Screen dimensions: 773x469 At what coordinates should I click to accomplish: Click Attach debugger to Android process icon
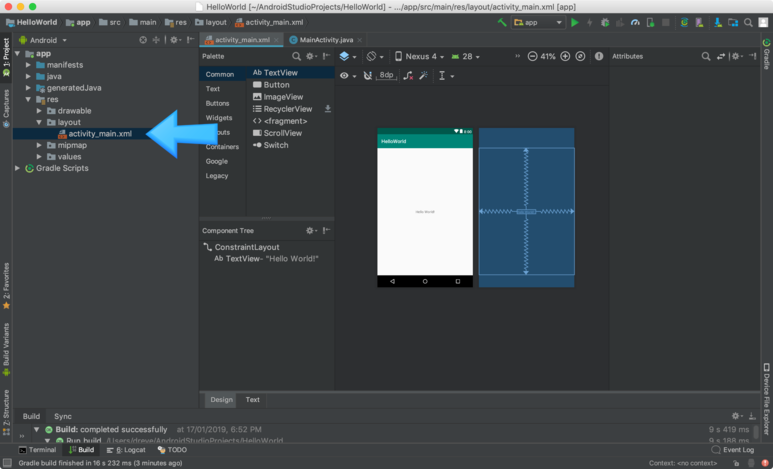click(x=651, y=22)
